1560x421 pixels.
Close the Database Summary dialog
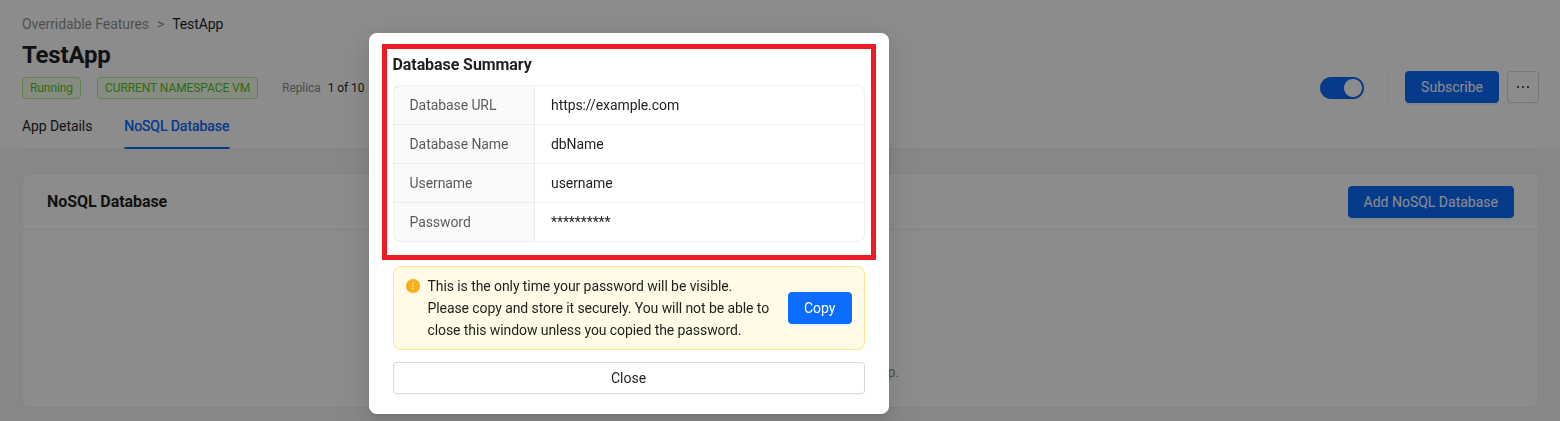point(628,378)
